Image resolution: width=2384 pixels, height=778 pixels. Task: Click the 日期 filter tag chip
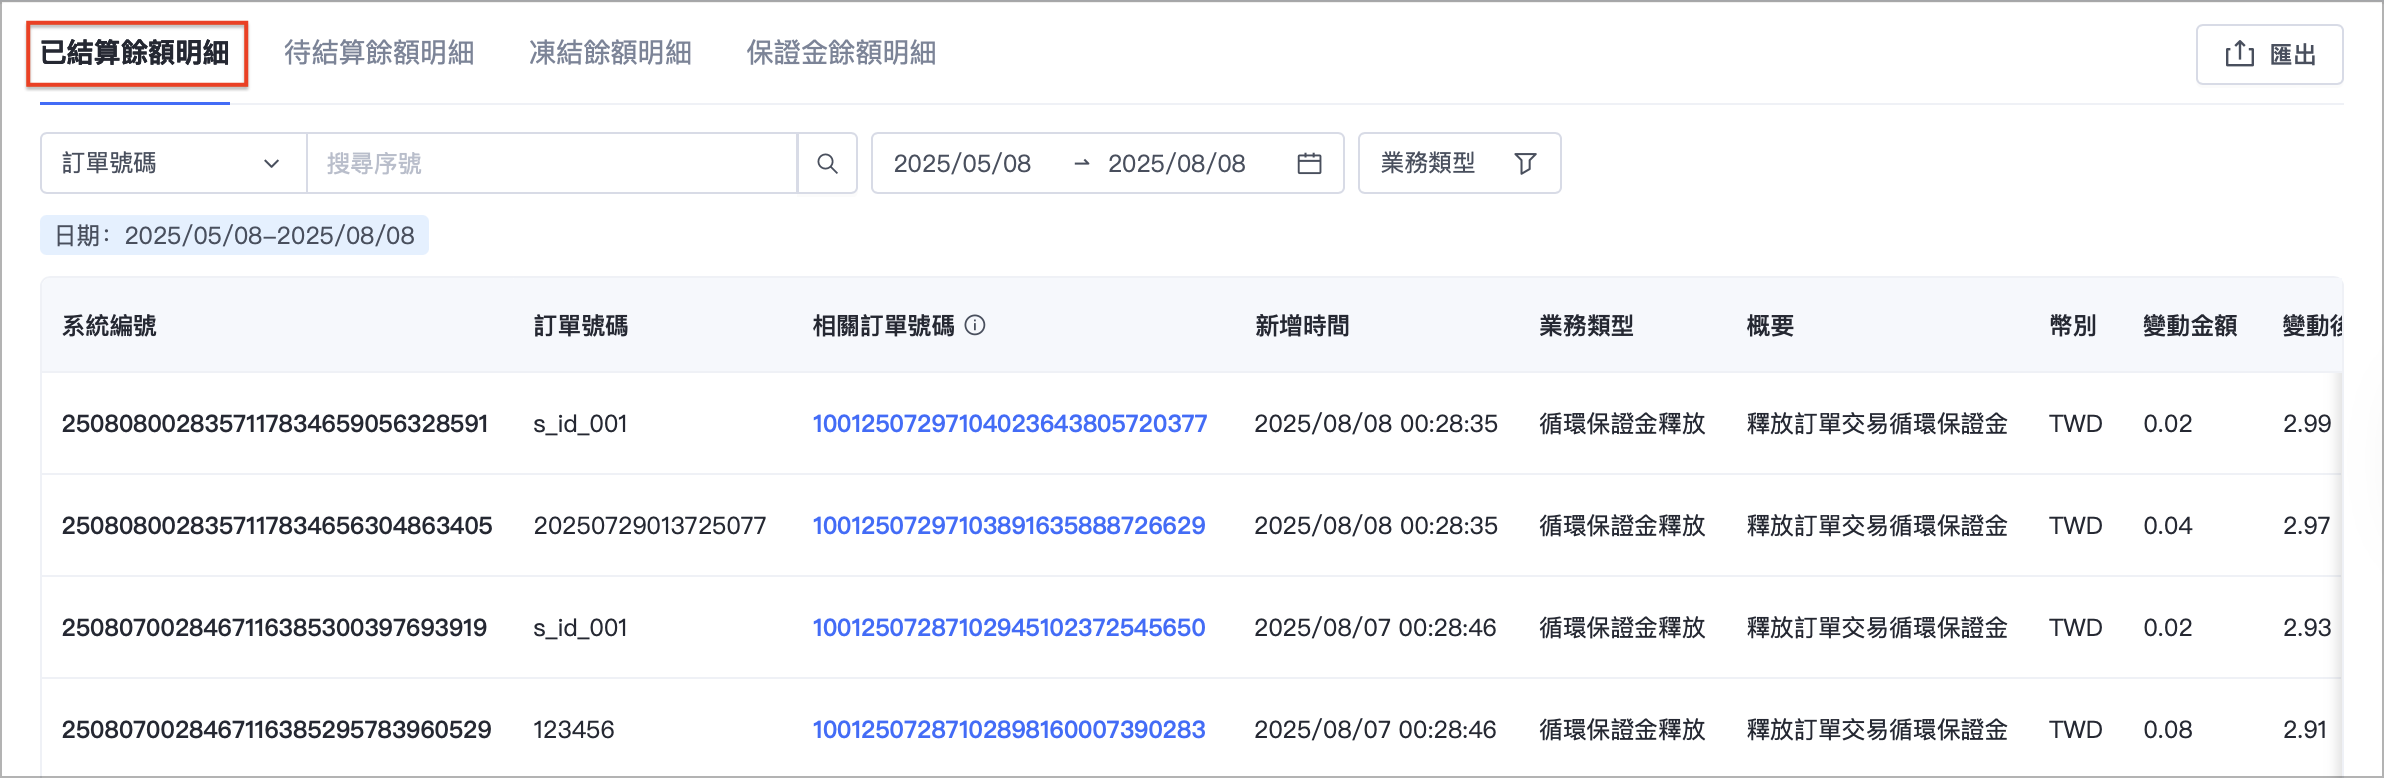pyautogui.click(x=235, y=235)
